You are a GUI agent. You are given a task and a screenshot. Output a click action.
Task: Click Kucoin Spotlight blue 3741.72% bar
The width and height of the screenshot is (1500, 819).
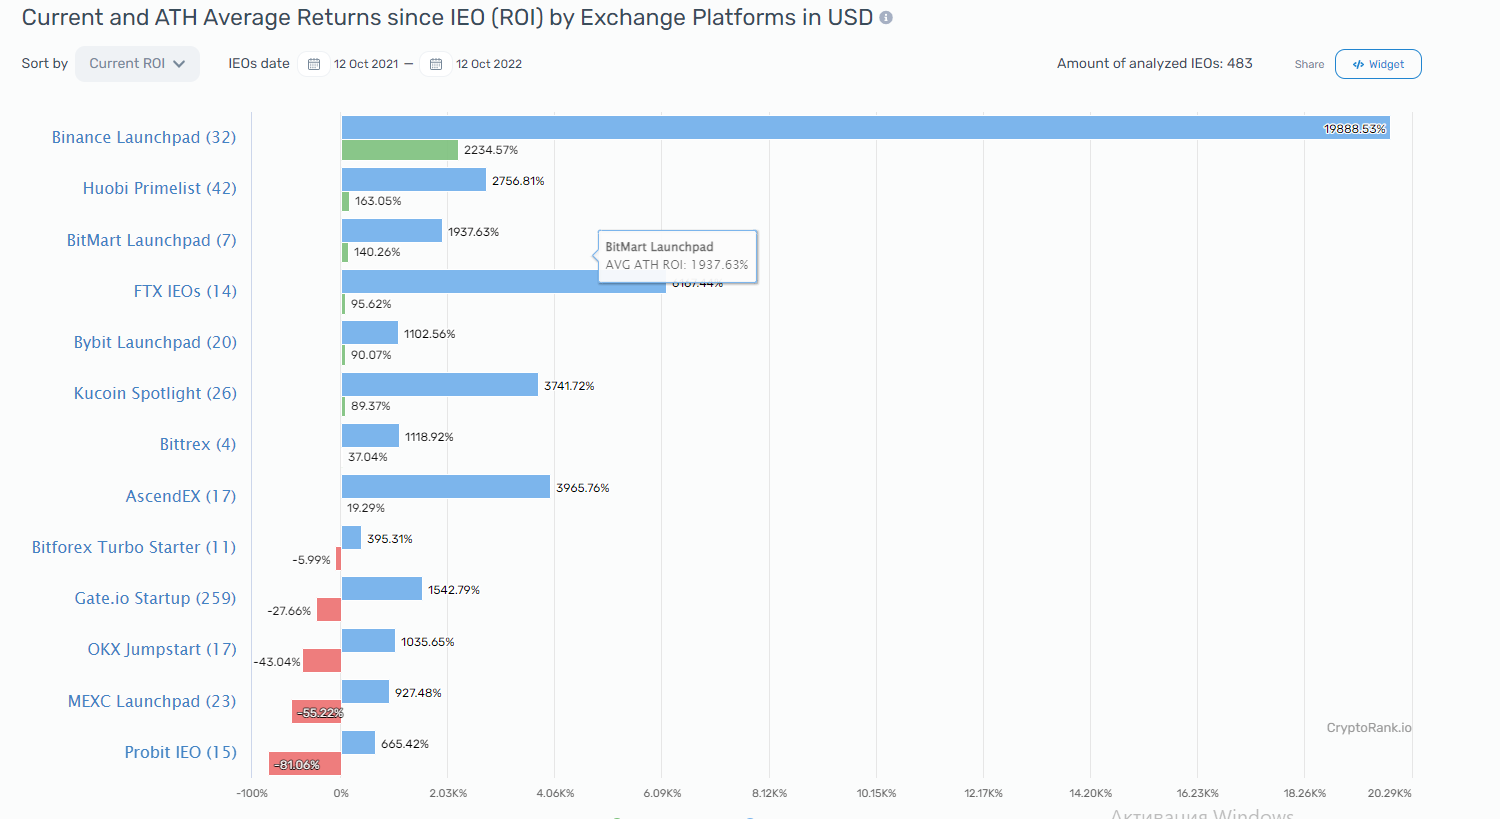pos(440,385)
